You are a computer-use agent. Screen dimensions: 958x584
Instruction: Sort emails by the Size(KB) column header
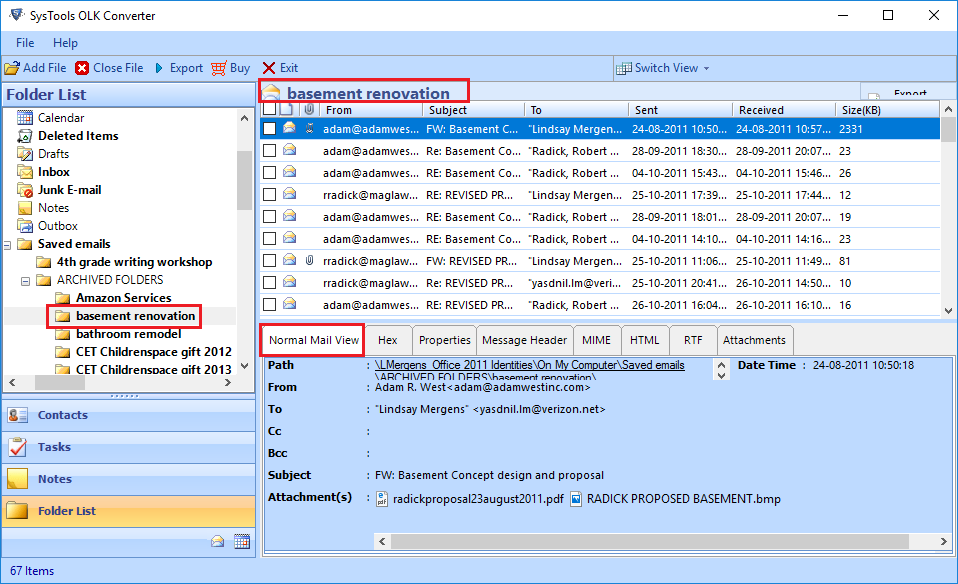[x=887, y=110]
